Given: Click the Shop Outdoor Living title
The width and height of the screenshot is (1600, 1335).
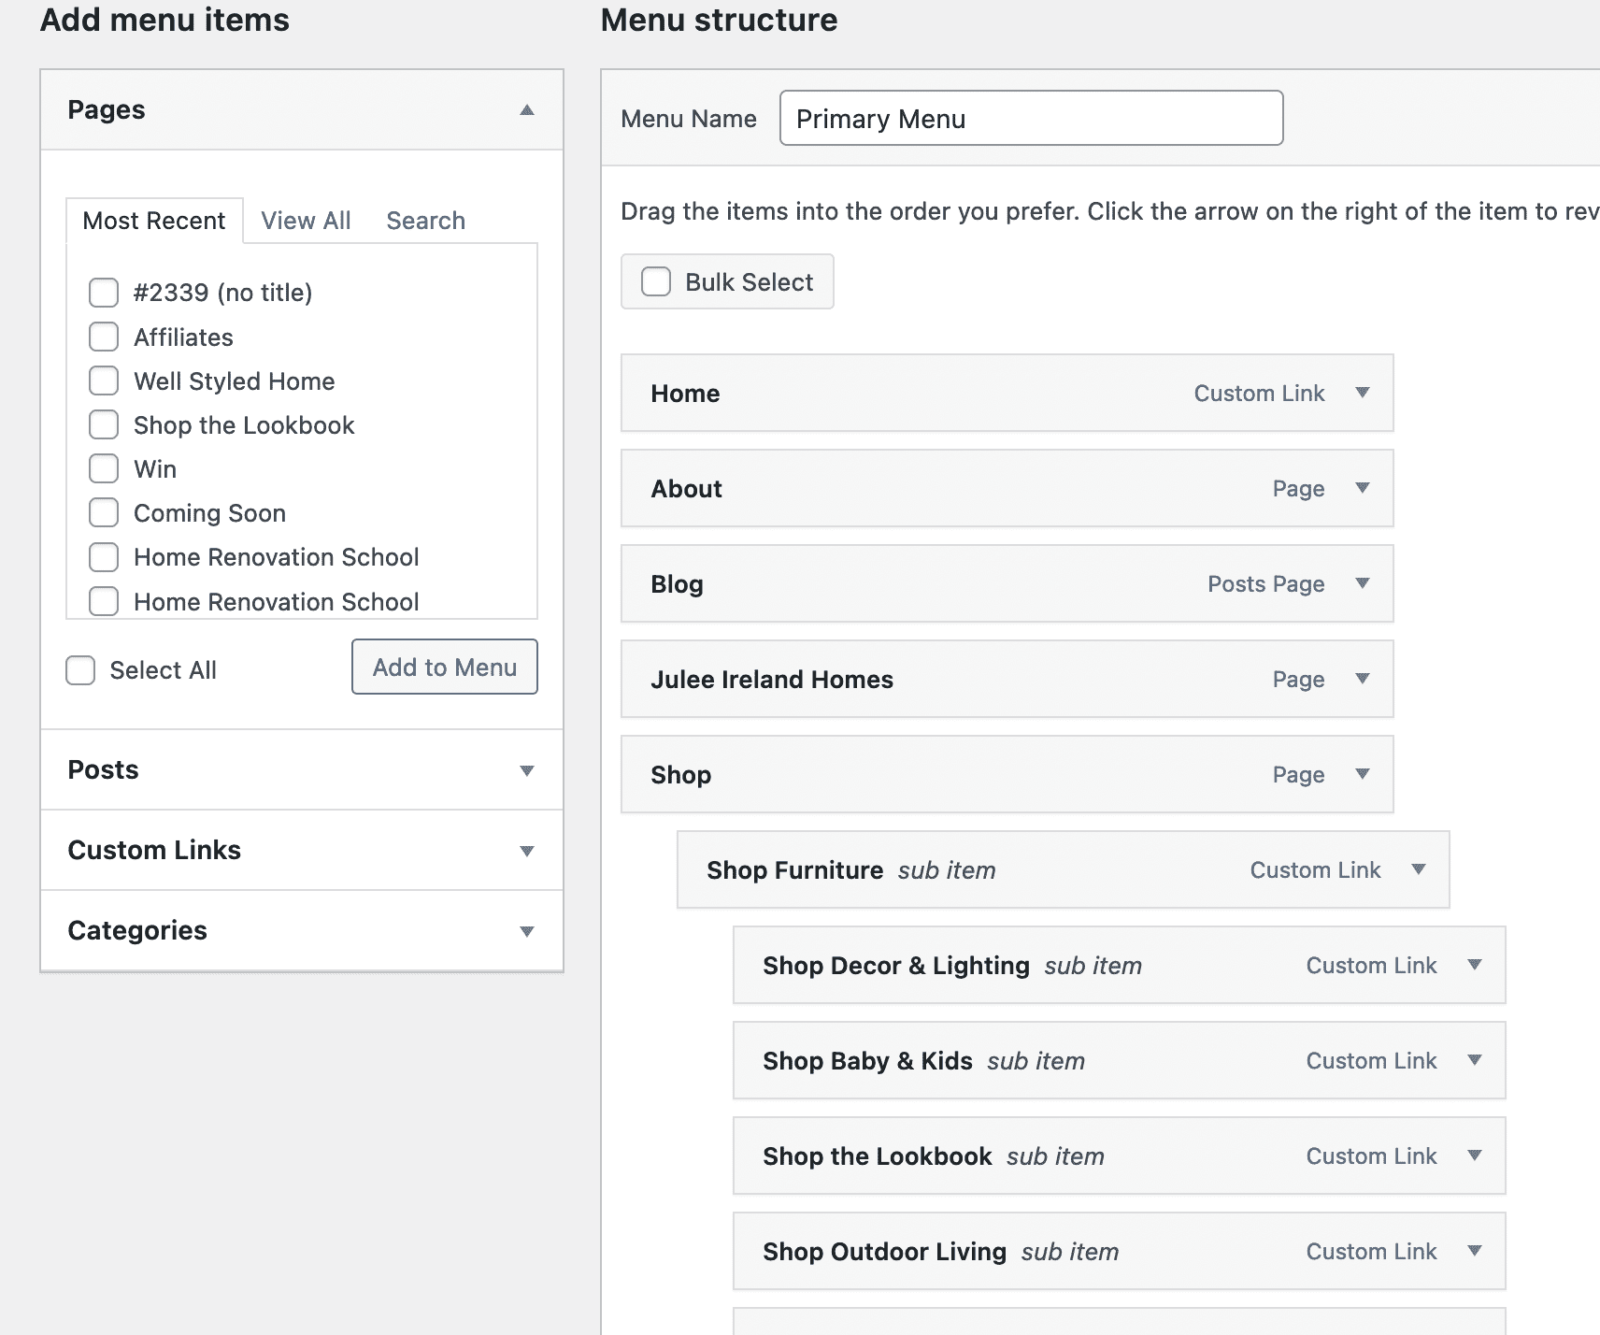Looking at the screenshot, I should (885, 1251).
